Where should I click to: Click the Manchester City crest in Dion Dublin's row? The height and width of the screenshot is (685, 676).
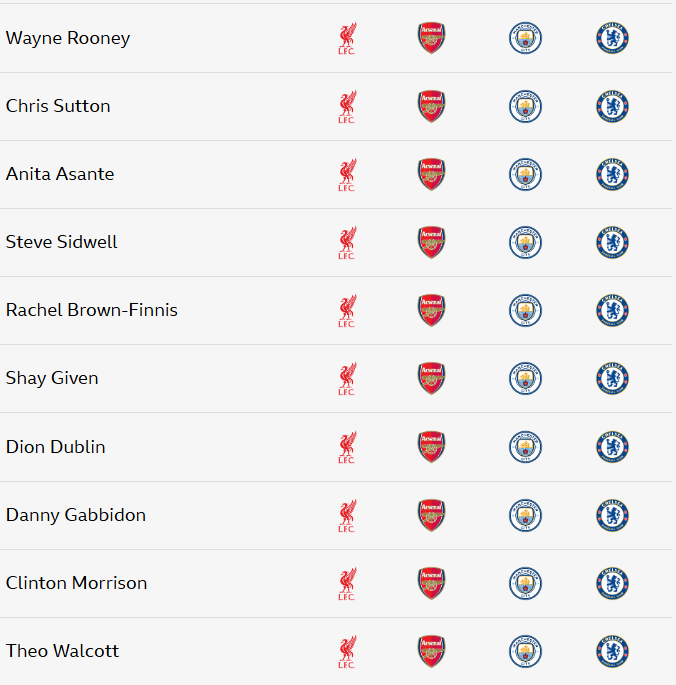525,447
